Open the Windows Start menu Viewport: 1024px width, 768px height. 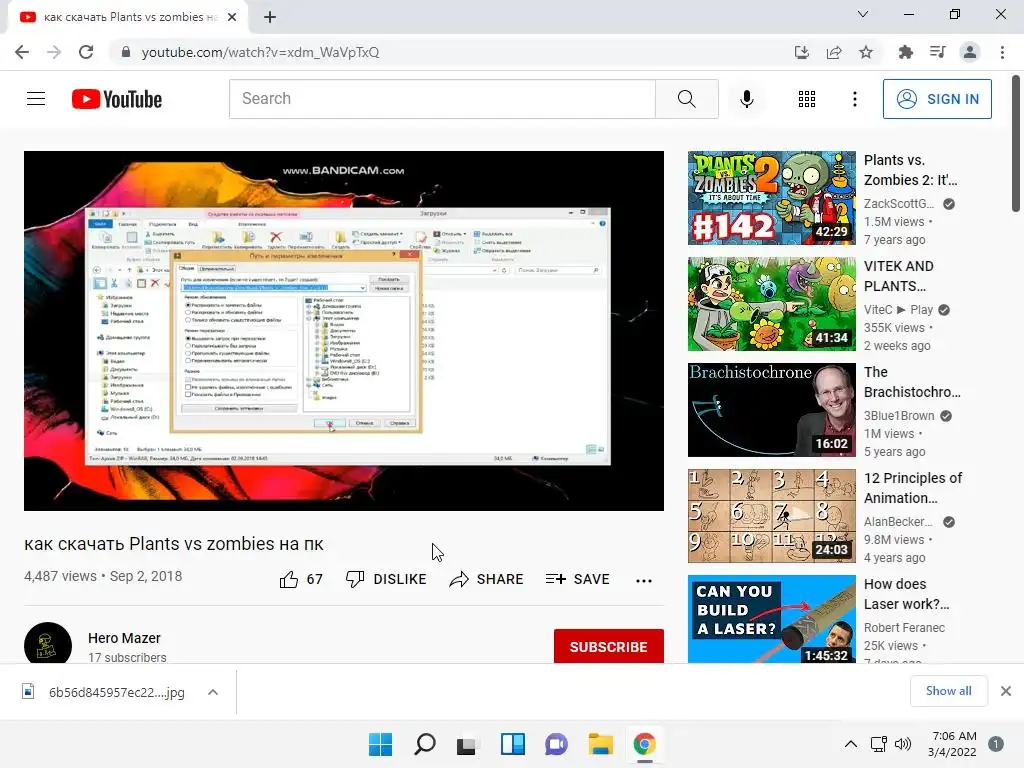(380, 744)
